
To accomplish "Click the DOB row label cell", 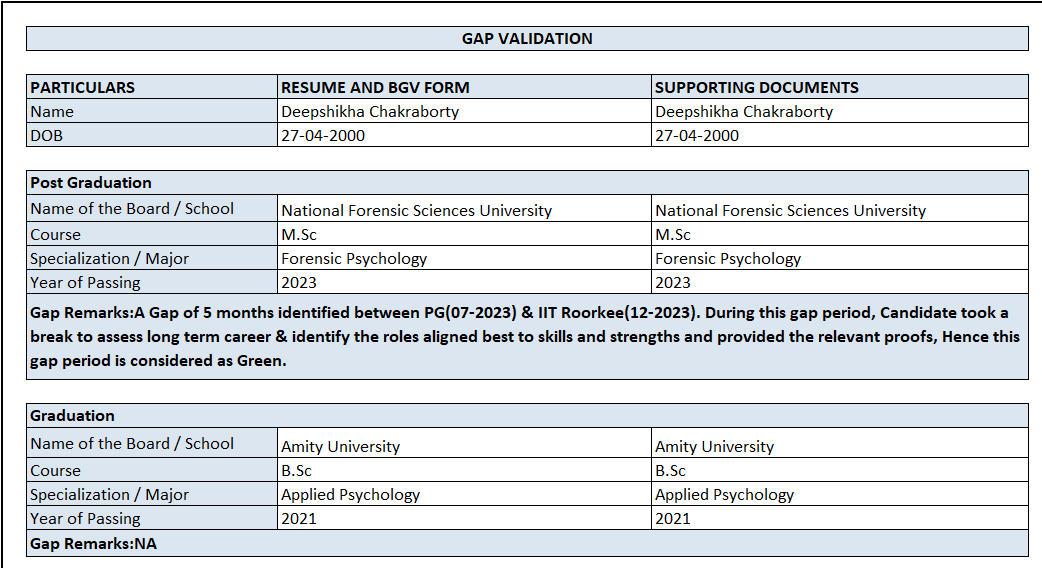I will (x=47, y=135).
